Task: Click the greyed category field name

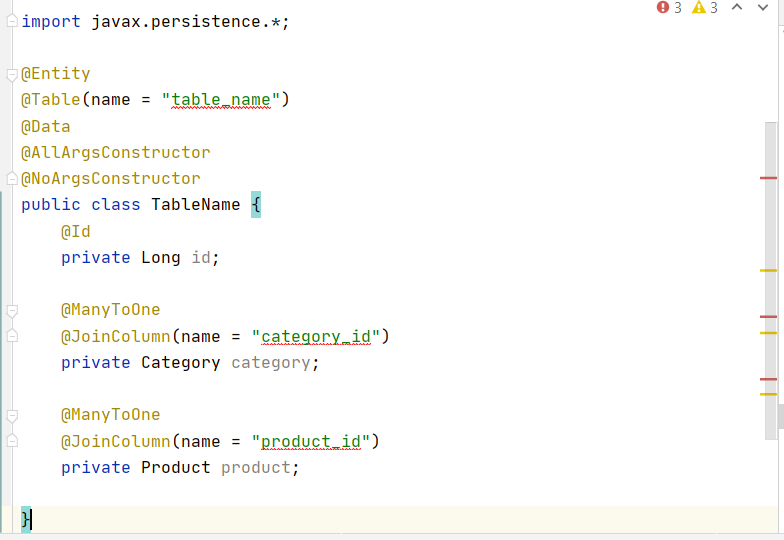Action: tap(270, 362)
